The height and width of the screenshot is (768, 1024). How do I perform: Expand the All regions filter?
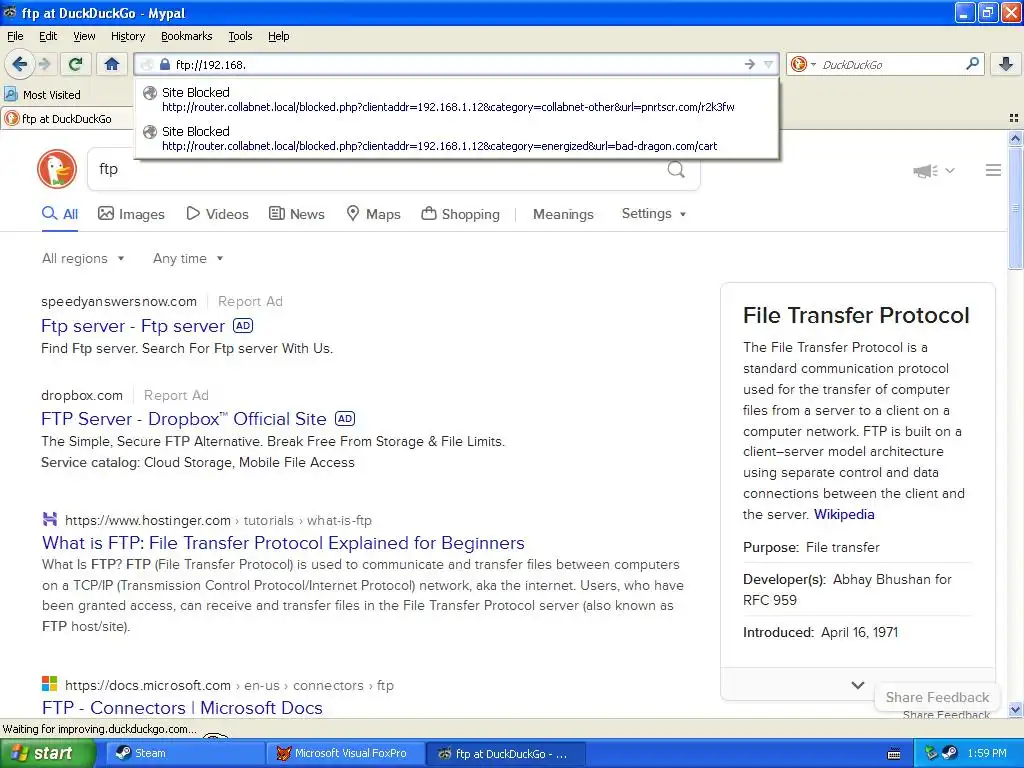[x=83, y=259]
